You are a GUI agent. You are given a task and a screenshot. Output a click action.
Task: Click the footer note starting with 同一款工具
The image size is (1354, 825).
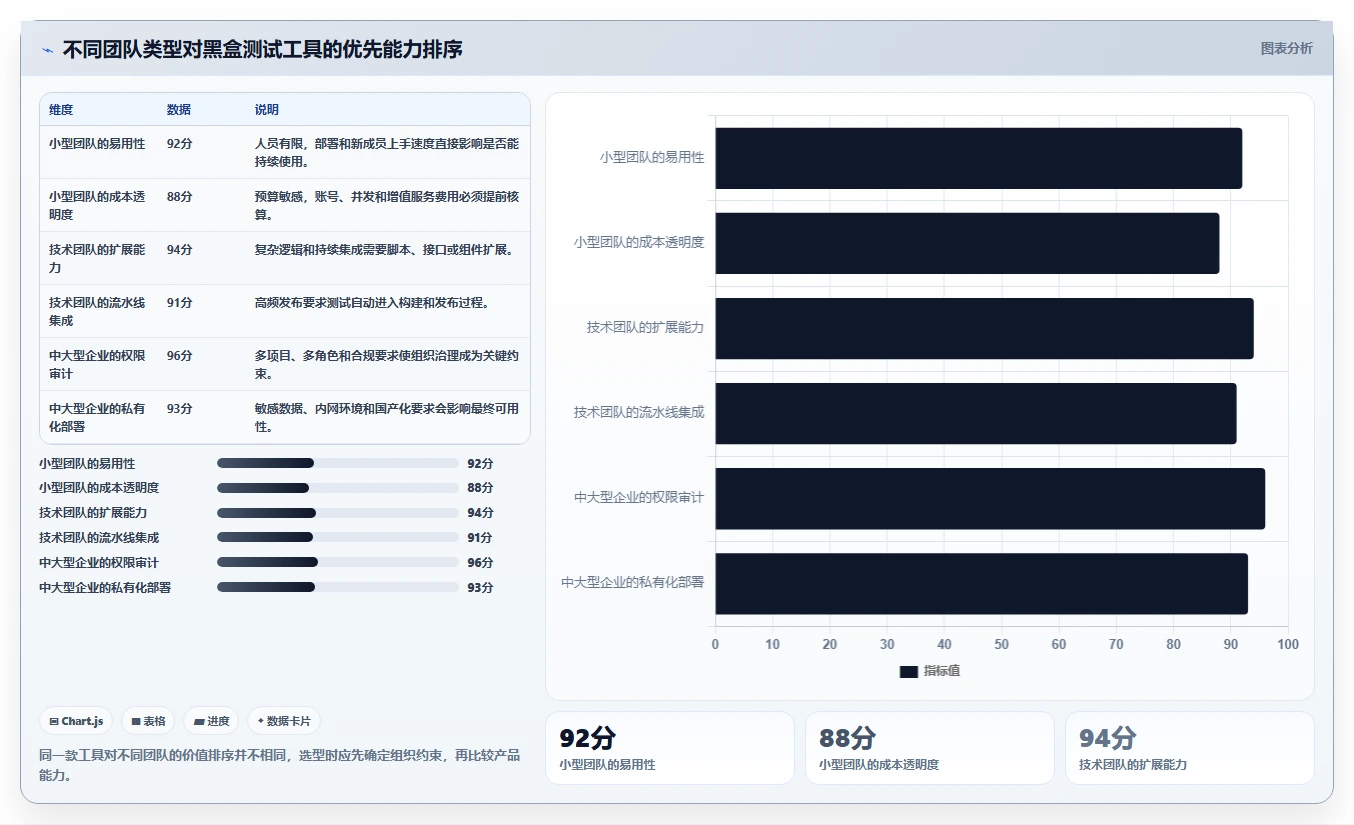[x=279, y=765]
